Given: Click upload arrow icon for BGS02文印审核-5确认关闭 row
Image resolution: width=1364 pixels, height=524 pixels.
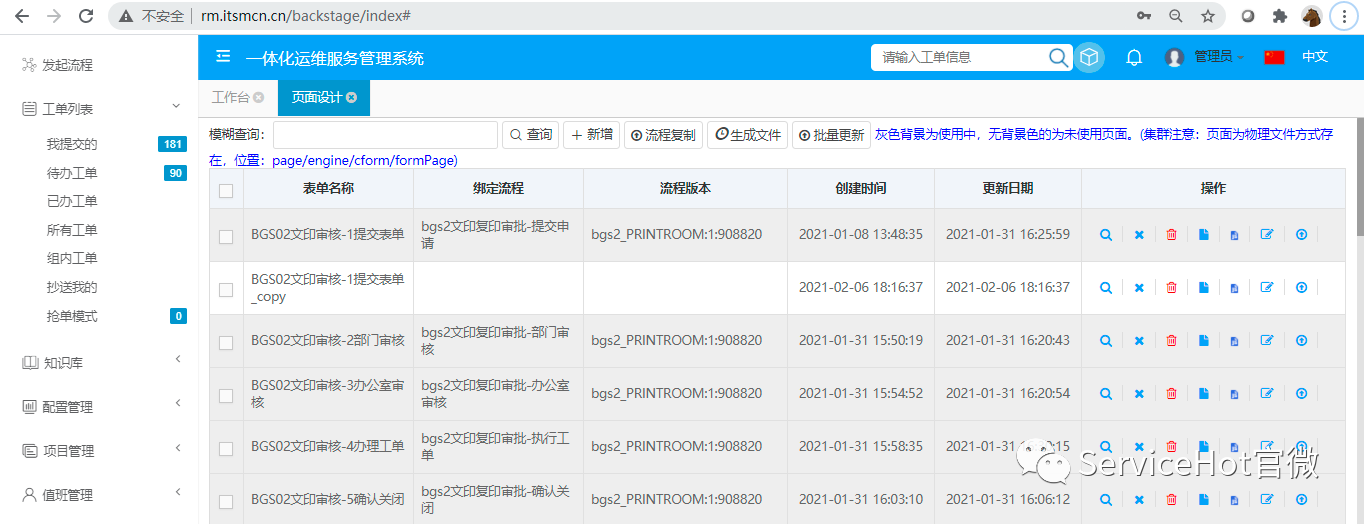Looking at the screenshot, I should (1301, 500).
